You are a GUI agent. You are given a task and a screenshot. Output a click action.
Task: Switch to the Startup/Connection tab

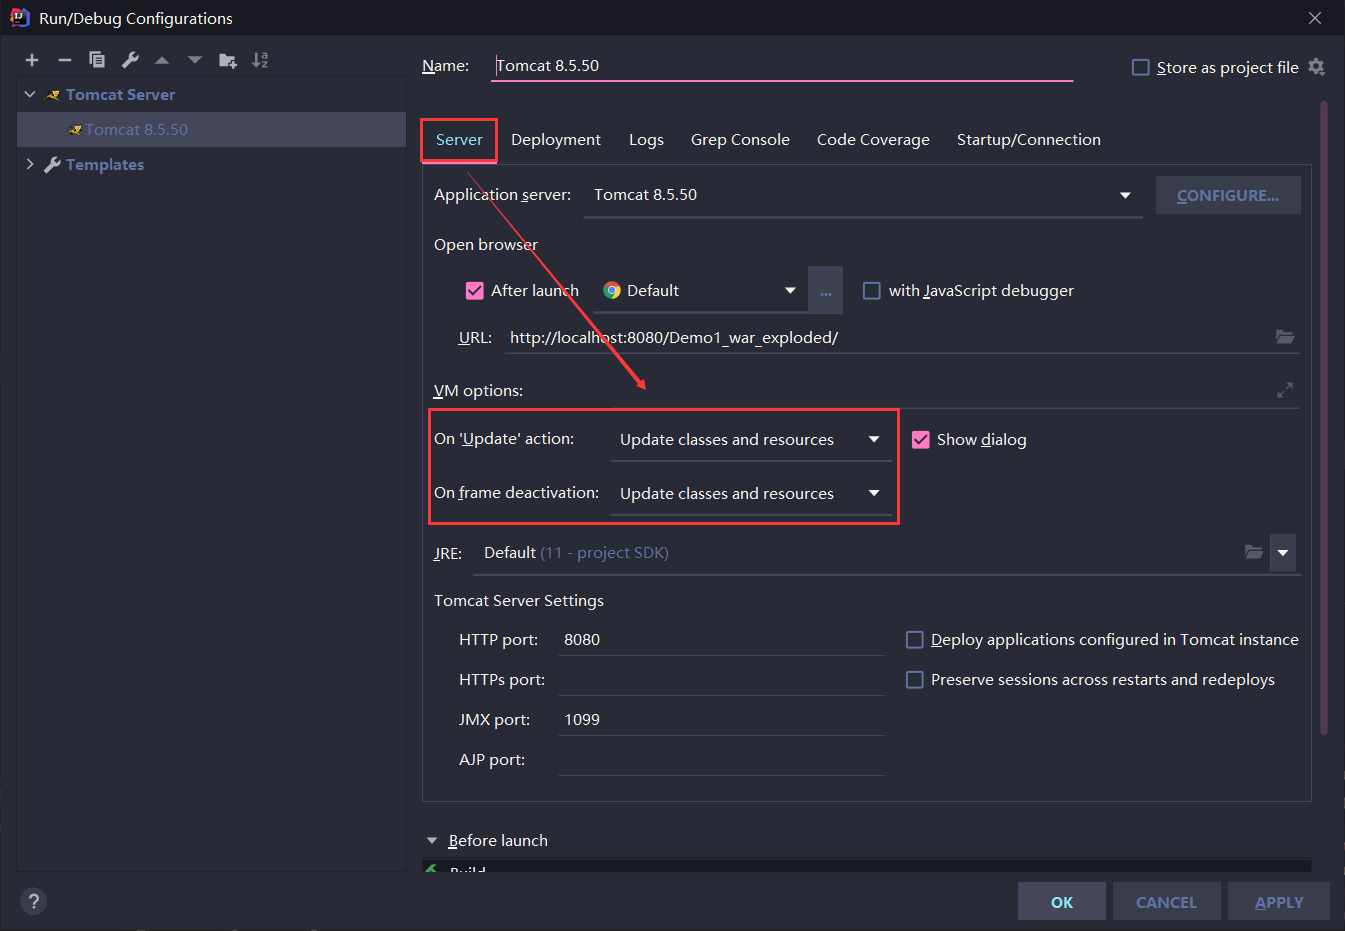(1029, 140)
